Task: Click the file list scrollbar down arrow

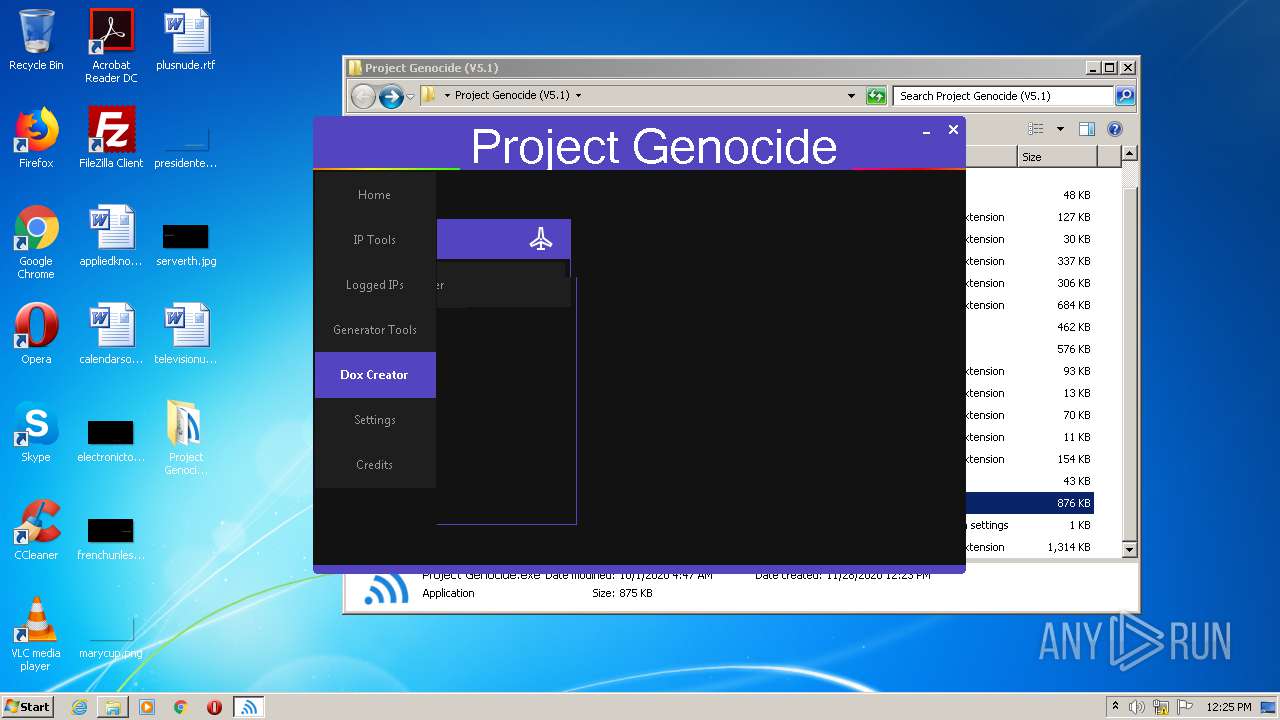Action: pos(1129,549)
